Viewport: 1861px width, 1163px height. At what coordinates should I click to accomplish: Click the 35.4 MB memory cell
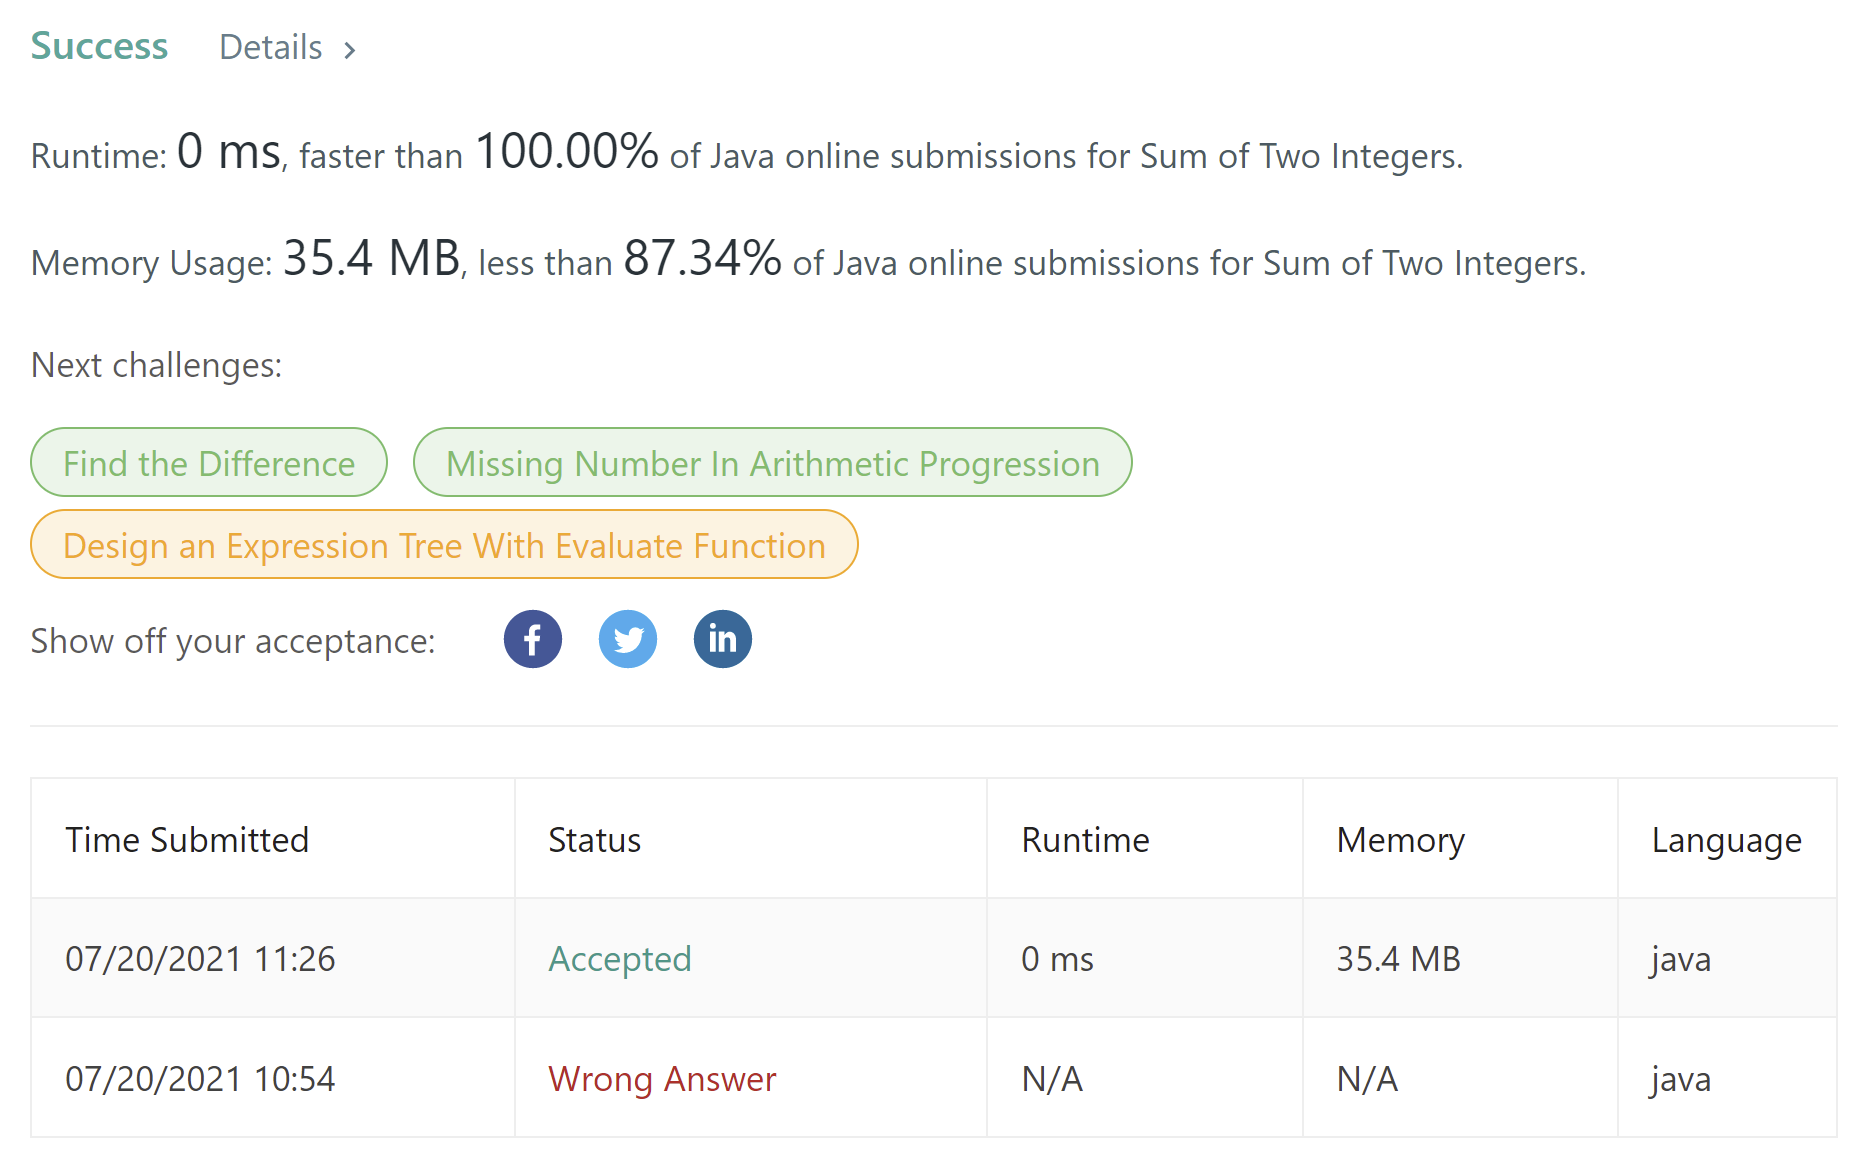[1398, 959]
